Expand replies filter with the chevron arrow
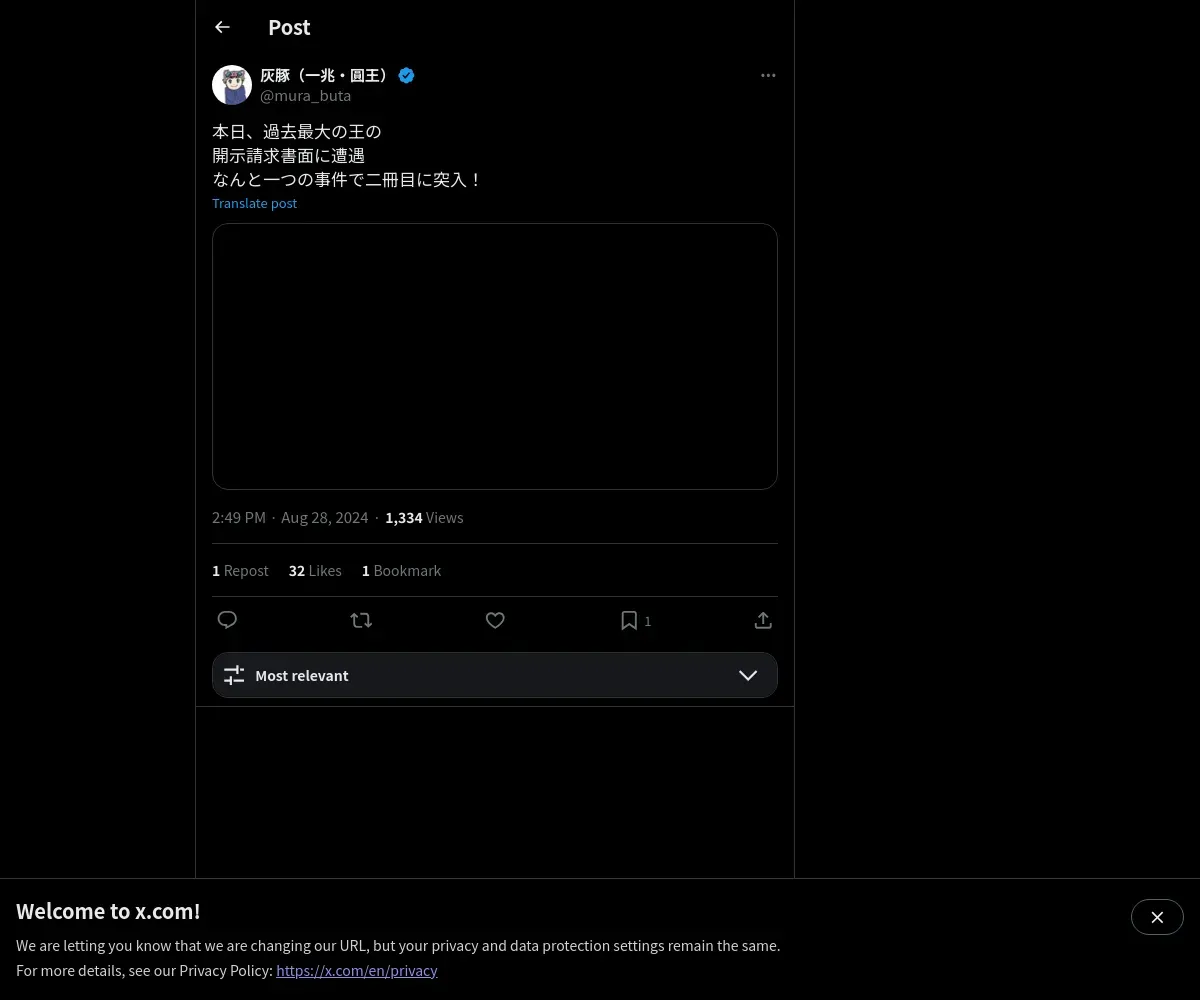Viewport: 1200px width, 1000px height. click(x=748, y=676)
